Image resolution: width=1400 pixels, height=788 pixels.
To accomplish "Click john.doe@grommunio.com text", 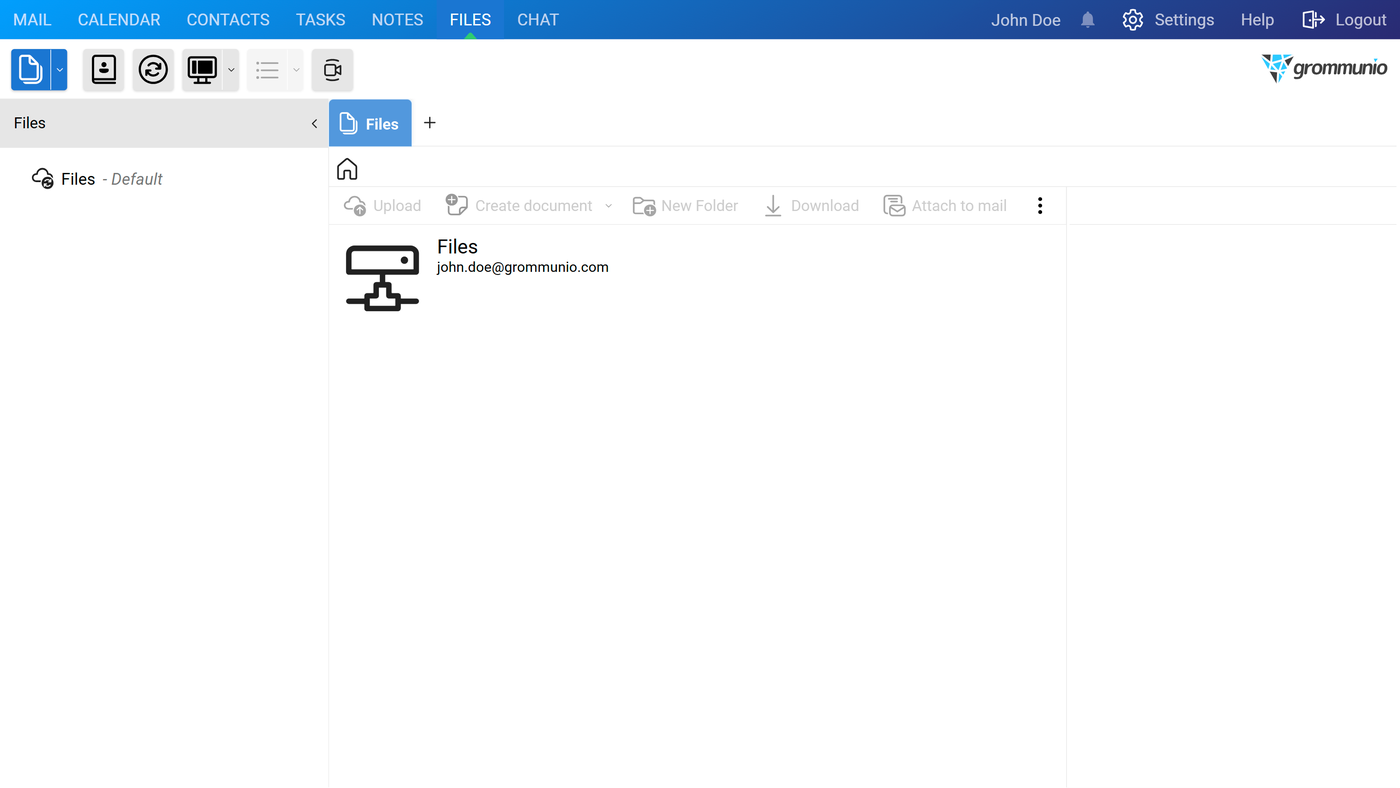I will 523,268.
